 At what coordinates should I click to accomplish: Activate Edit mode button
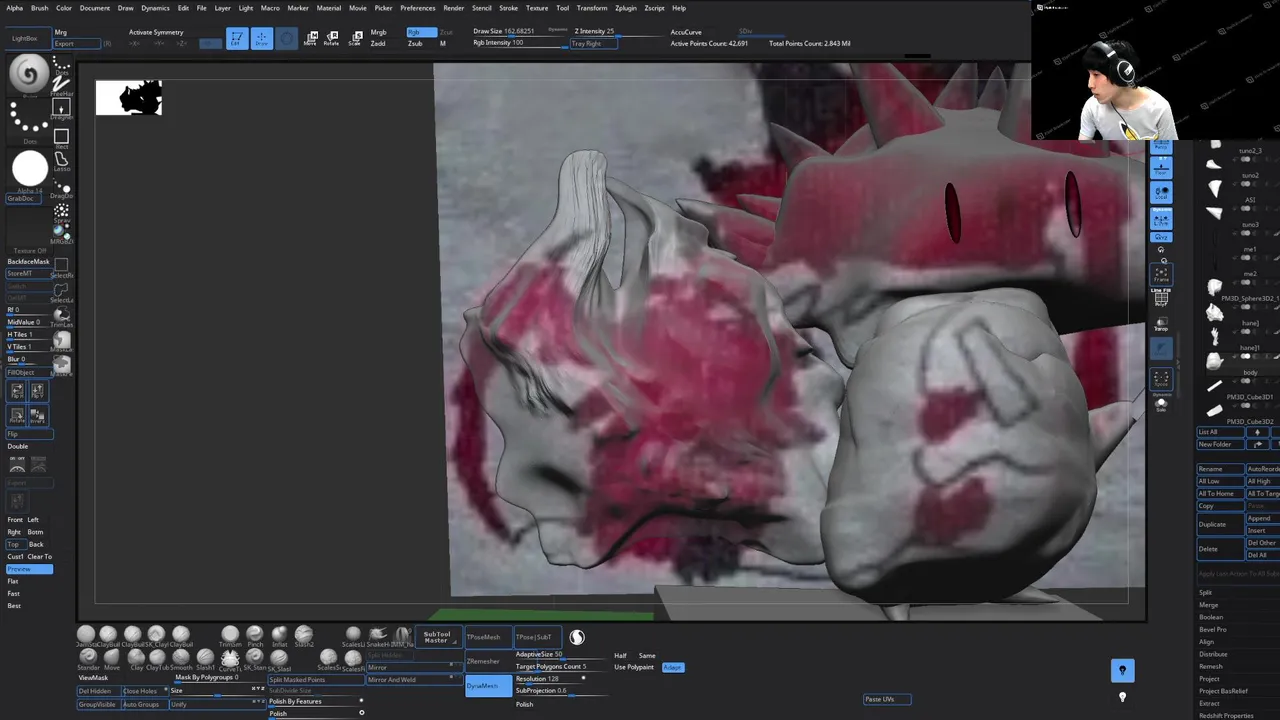tap(236, 38)
